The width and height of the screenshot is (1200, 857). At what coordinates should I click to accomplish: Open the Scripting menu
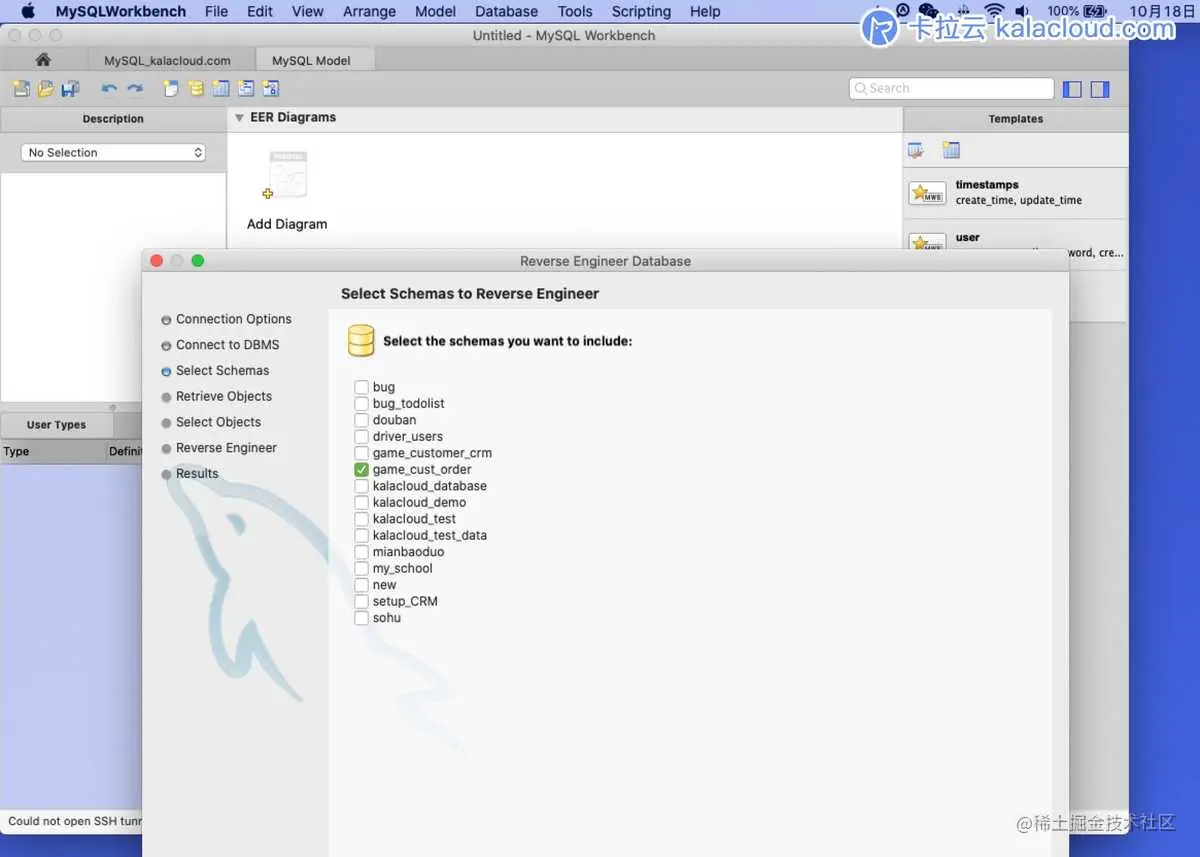click(641, 11)
